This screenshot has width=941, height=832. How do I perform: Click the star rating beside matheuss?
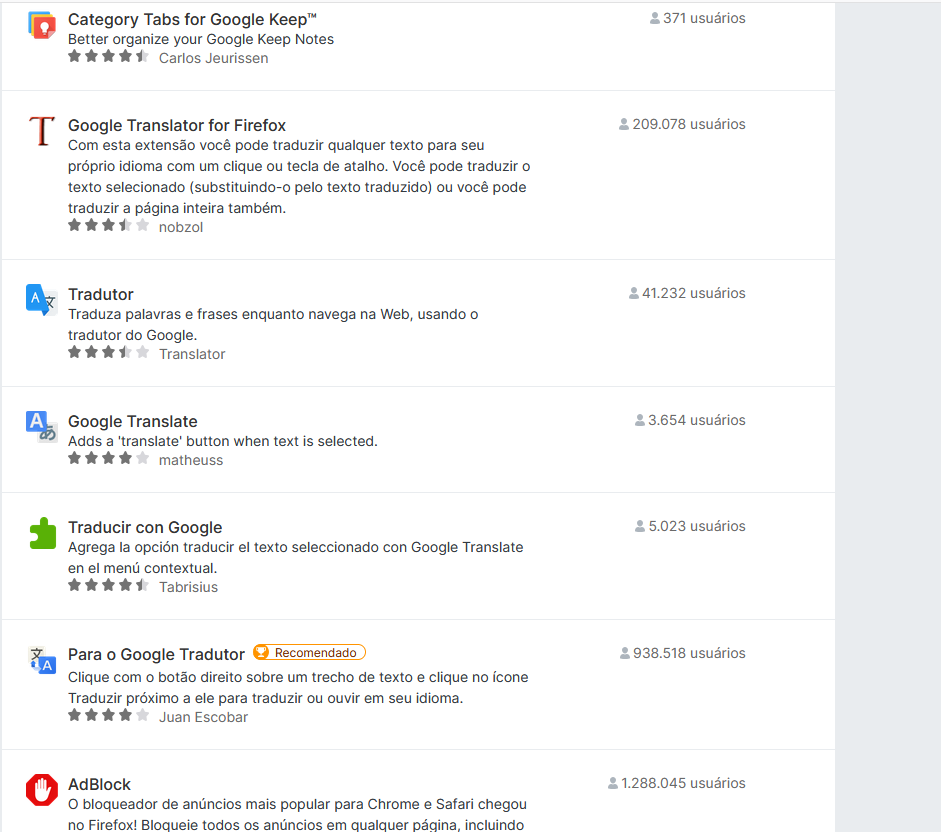(x=109, y=459)
